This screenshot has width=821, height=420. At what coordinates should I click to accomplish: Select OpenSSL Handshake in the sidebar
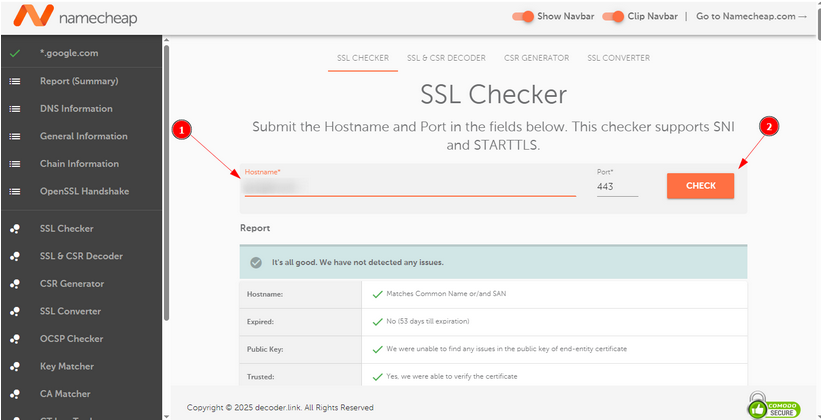tap(84, 191)
